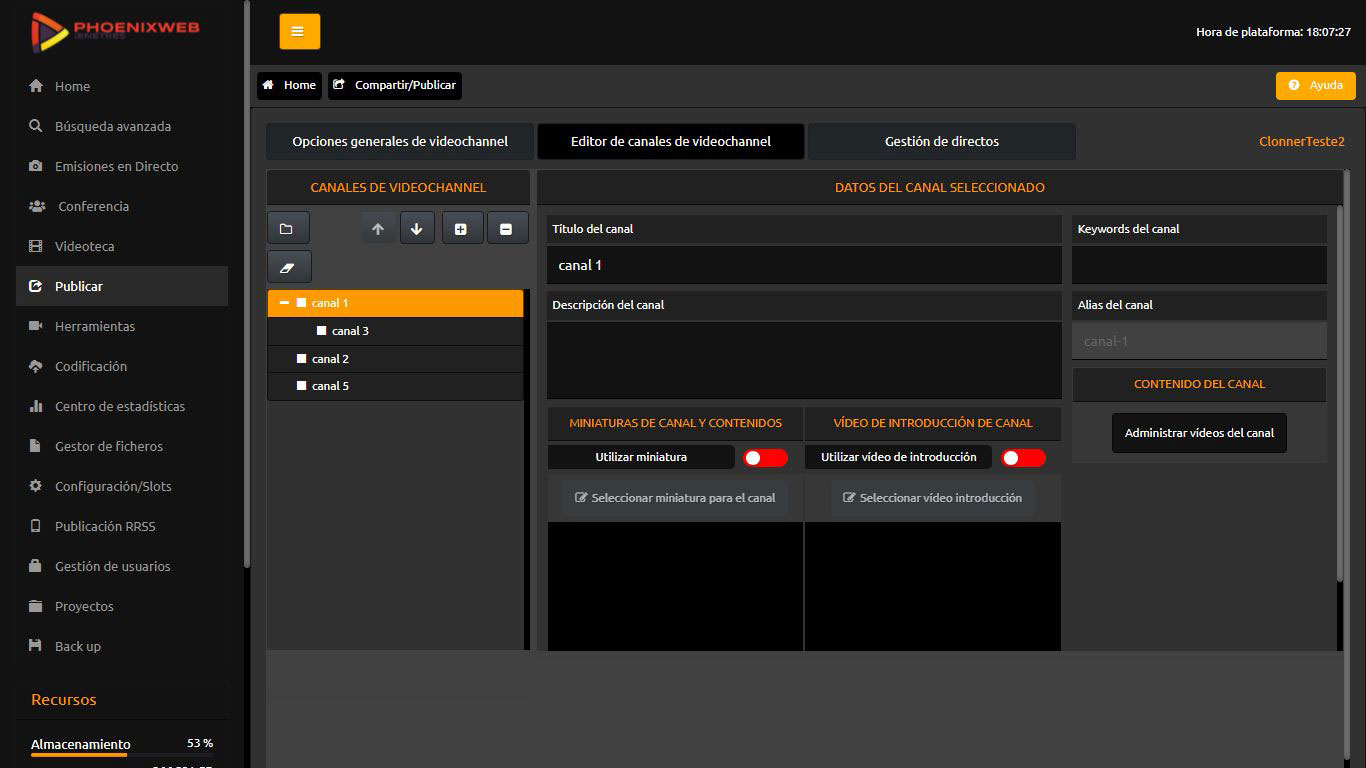Collapse the canal 1 tree node
Viewport: 1366px width, 768px height.
[284, 302]
